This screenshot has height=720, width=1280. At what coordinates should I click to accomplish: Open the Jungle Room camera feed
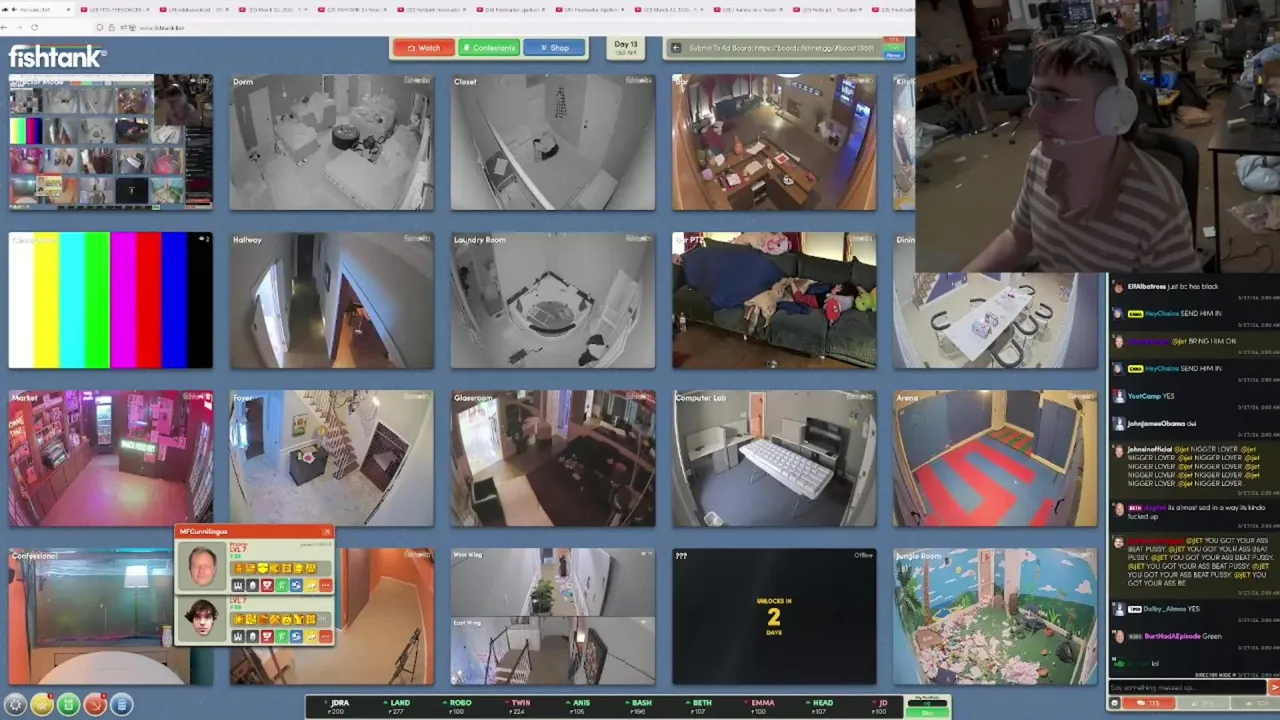click(x=995, y=616)
